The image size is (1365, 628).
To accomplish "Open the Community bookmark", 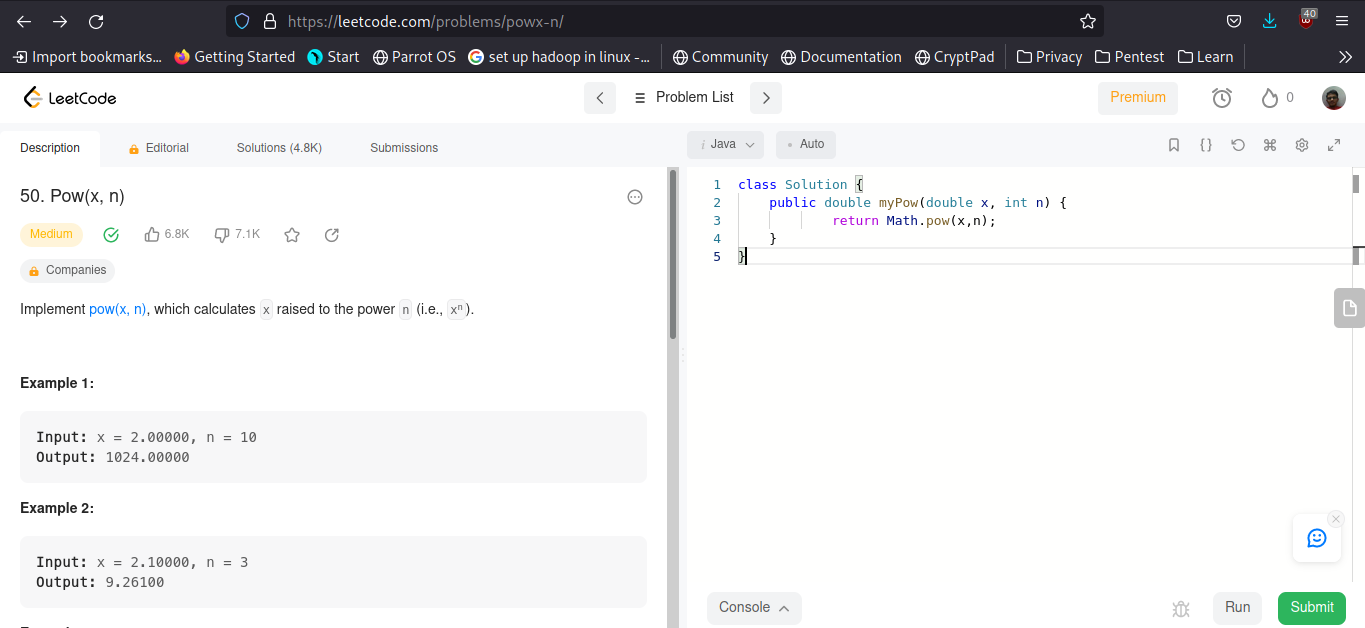I will (x=720, y=57).
